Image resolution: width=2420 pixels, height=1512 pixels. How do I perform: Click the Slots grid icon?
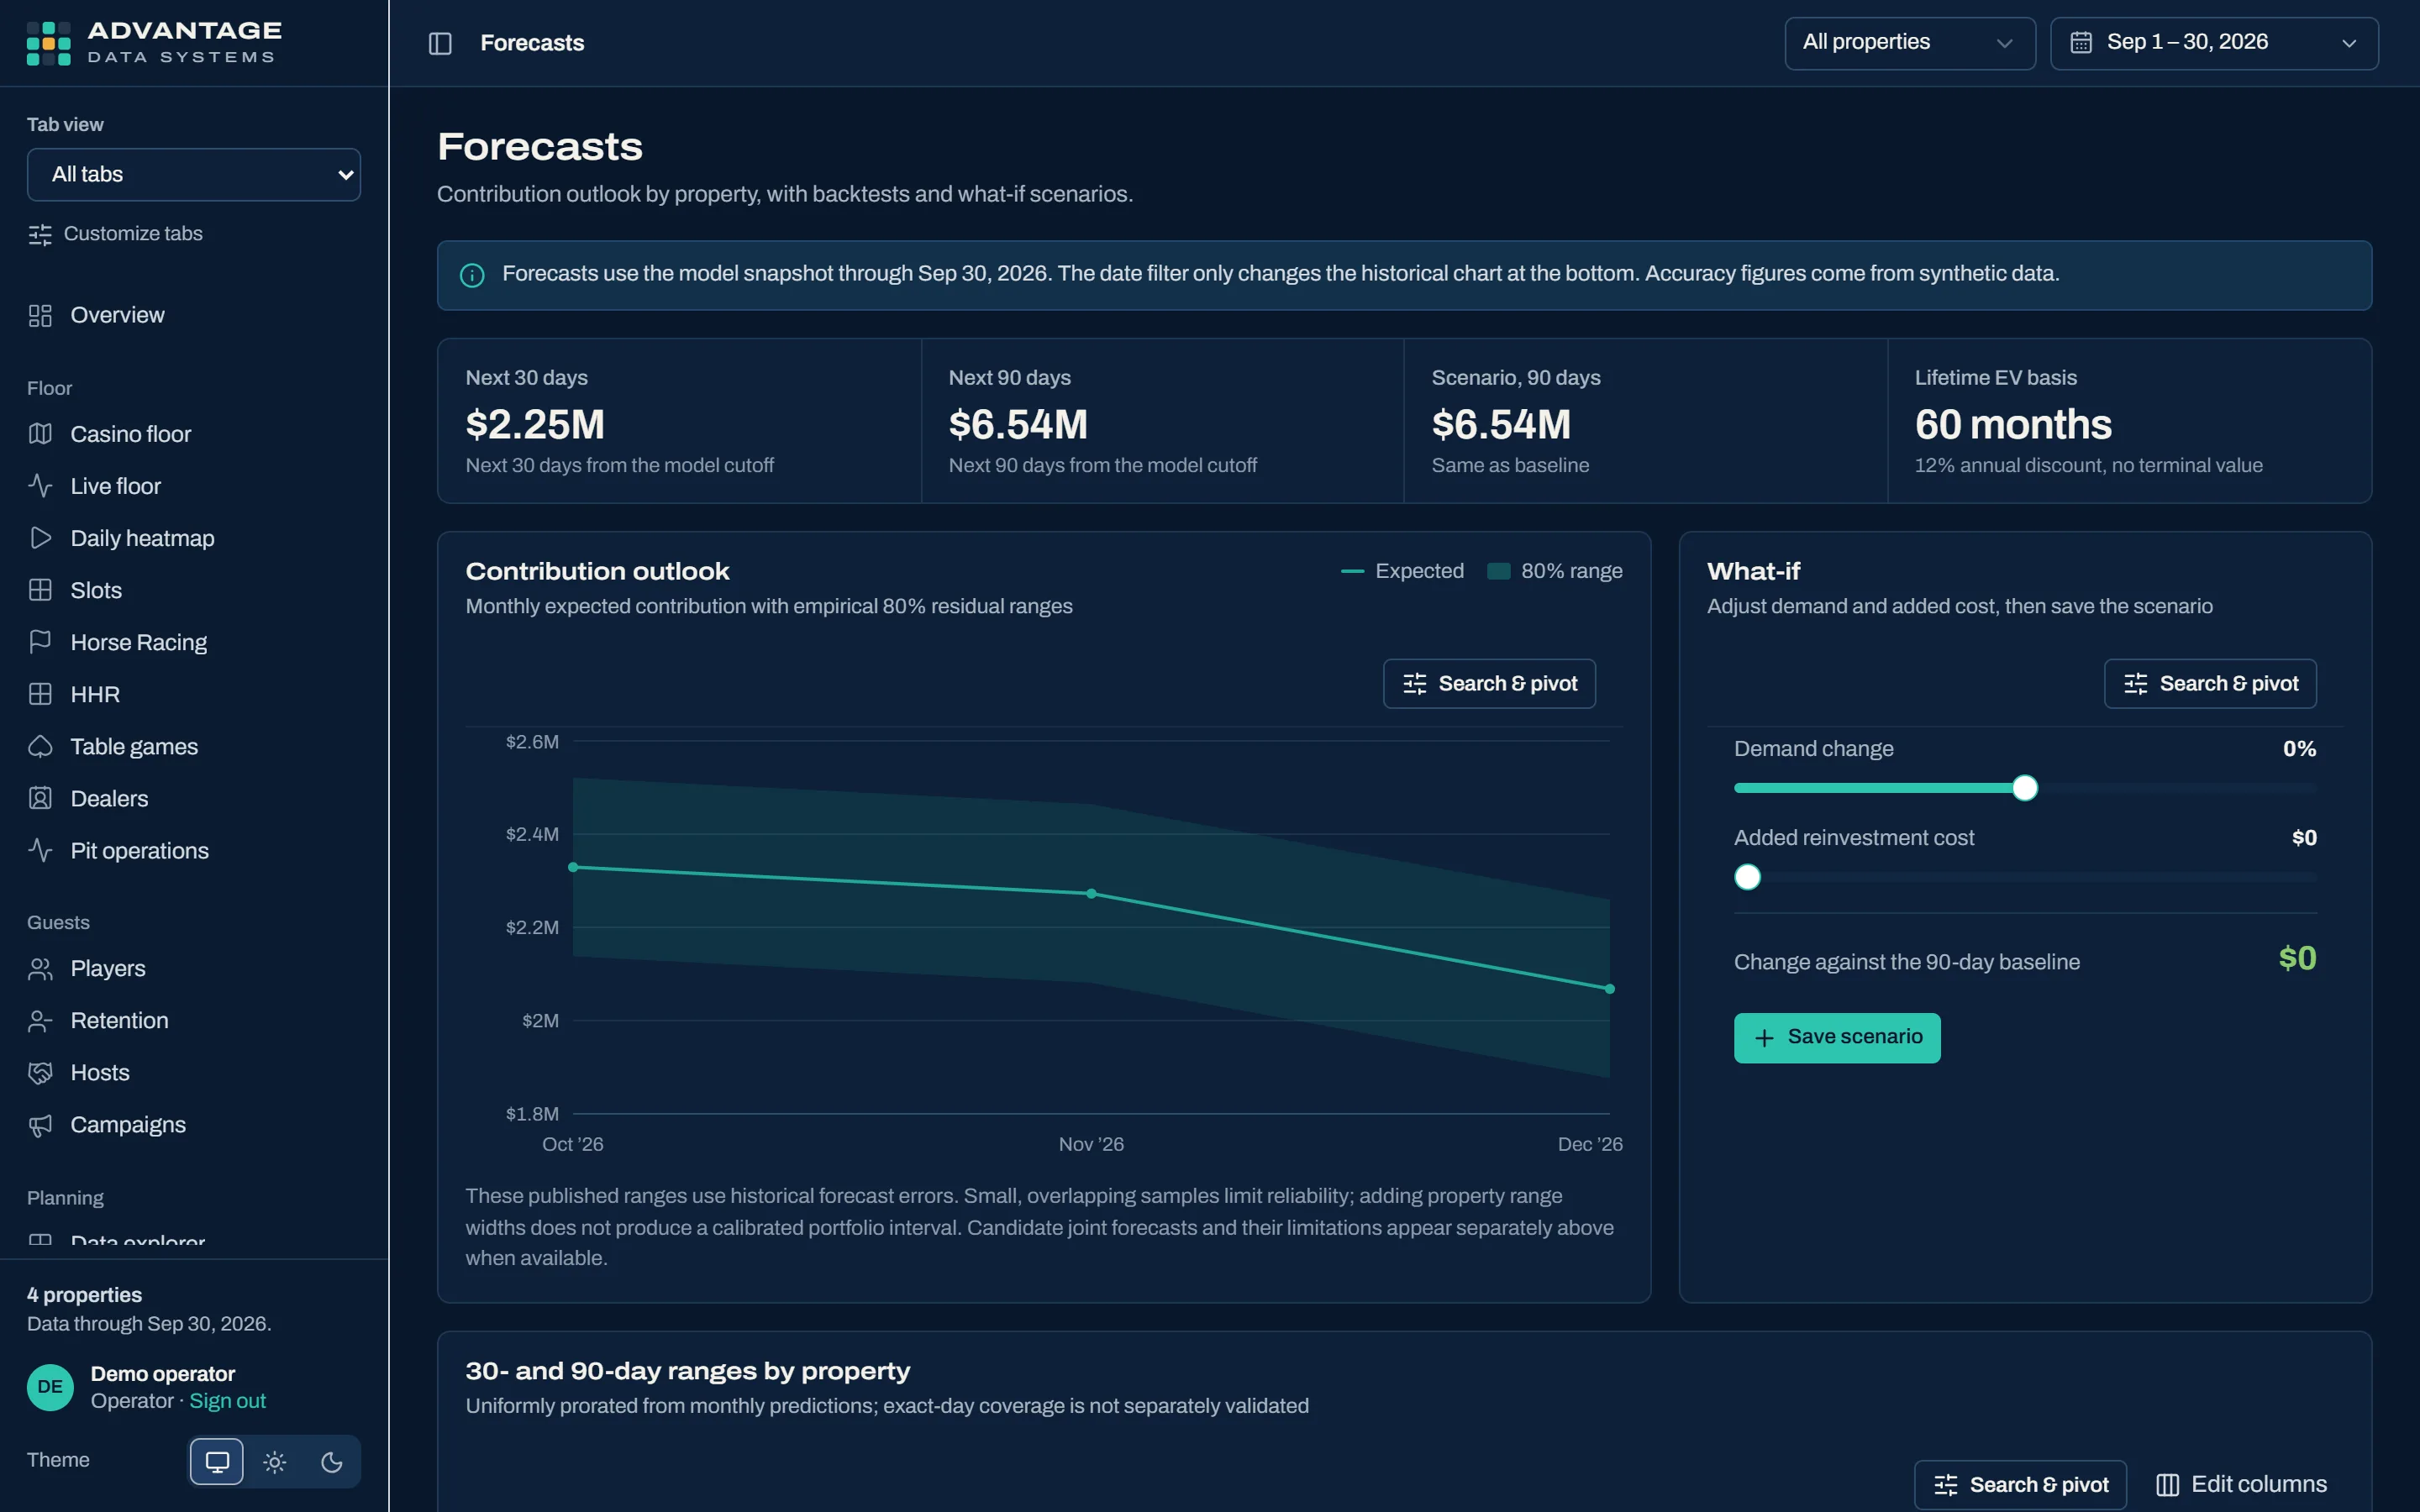click(40, 590)
